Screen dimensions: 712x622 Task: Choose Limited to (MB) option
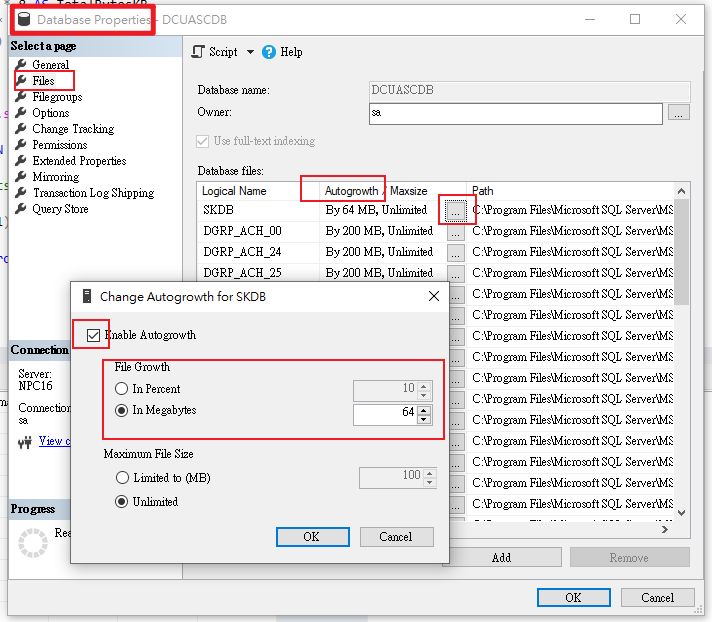tap(122, 478)
